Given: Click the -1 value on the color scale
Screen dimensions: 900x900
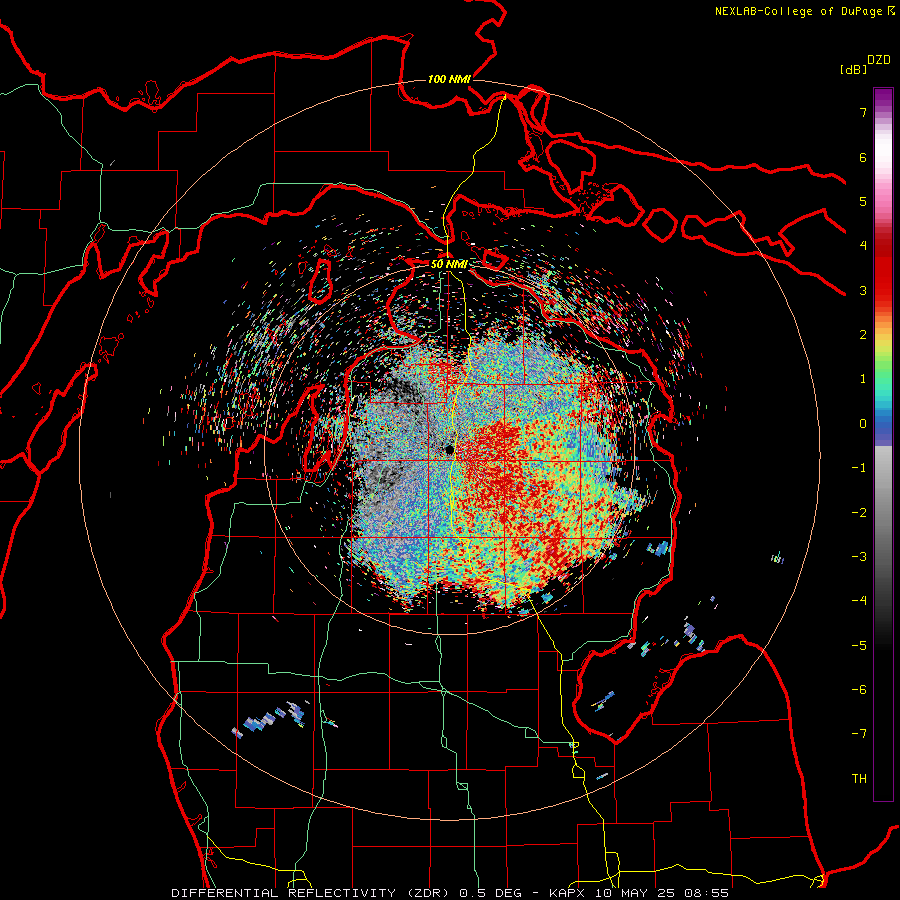Looking at the screenshot, I should (859, 468).
